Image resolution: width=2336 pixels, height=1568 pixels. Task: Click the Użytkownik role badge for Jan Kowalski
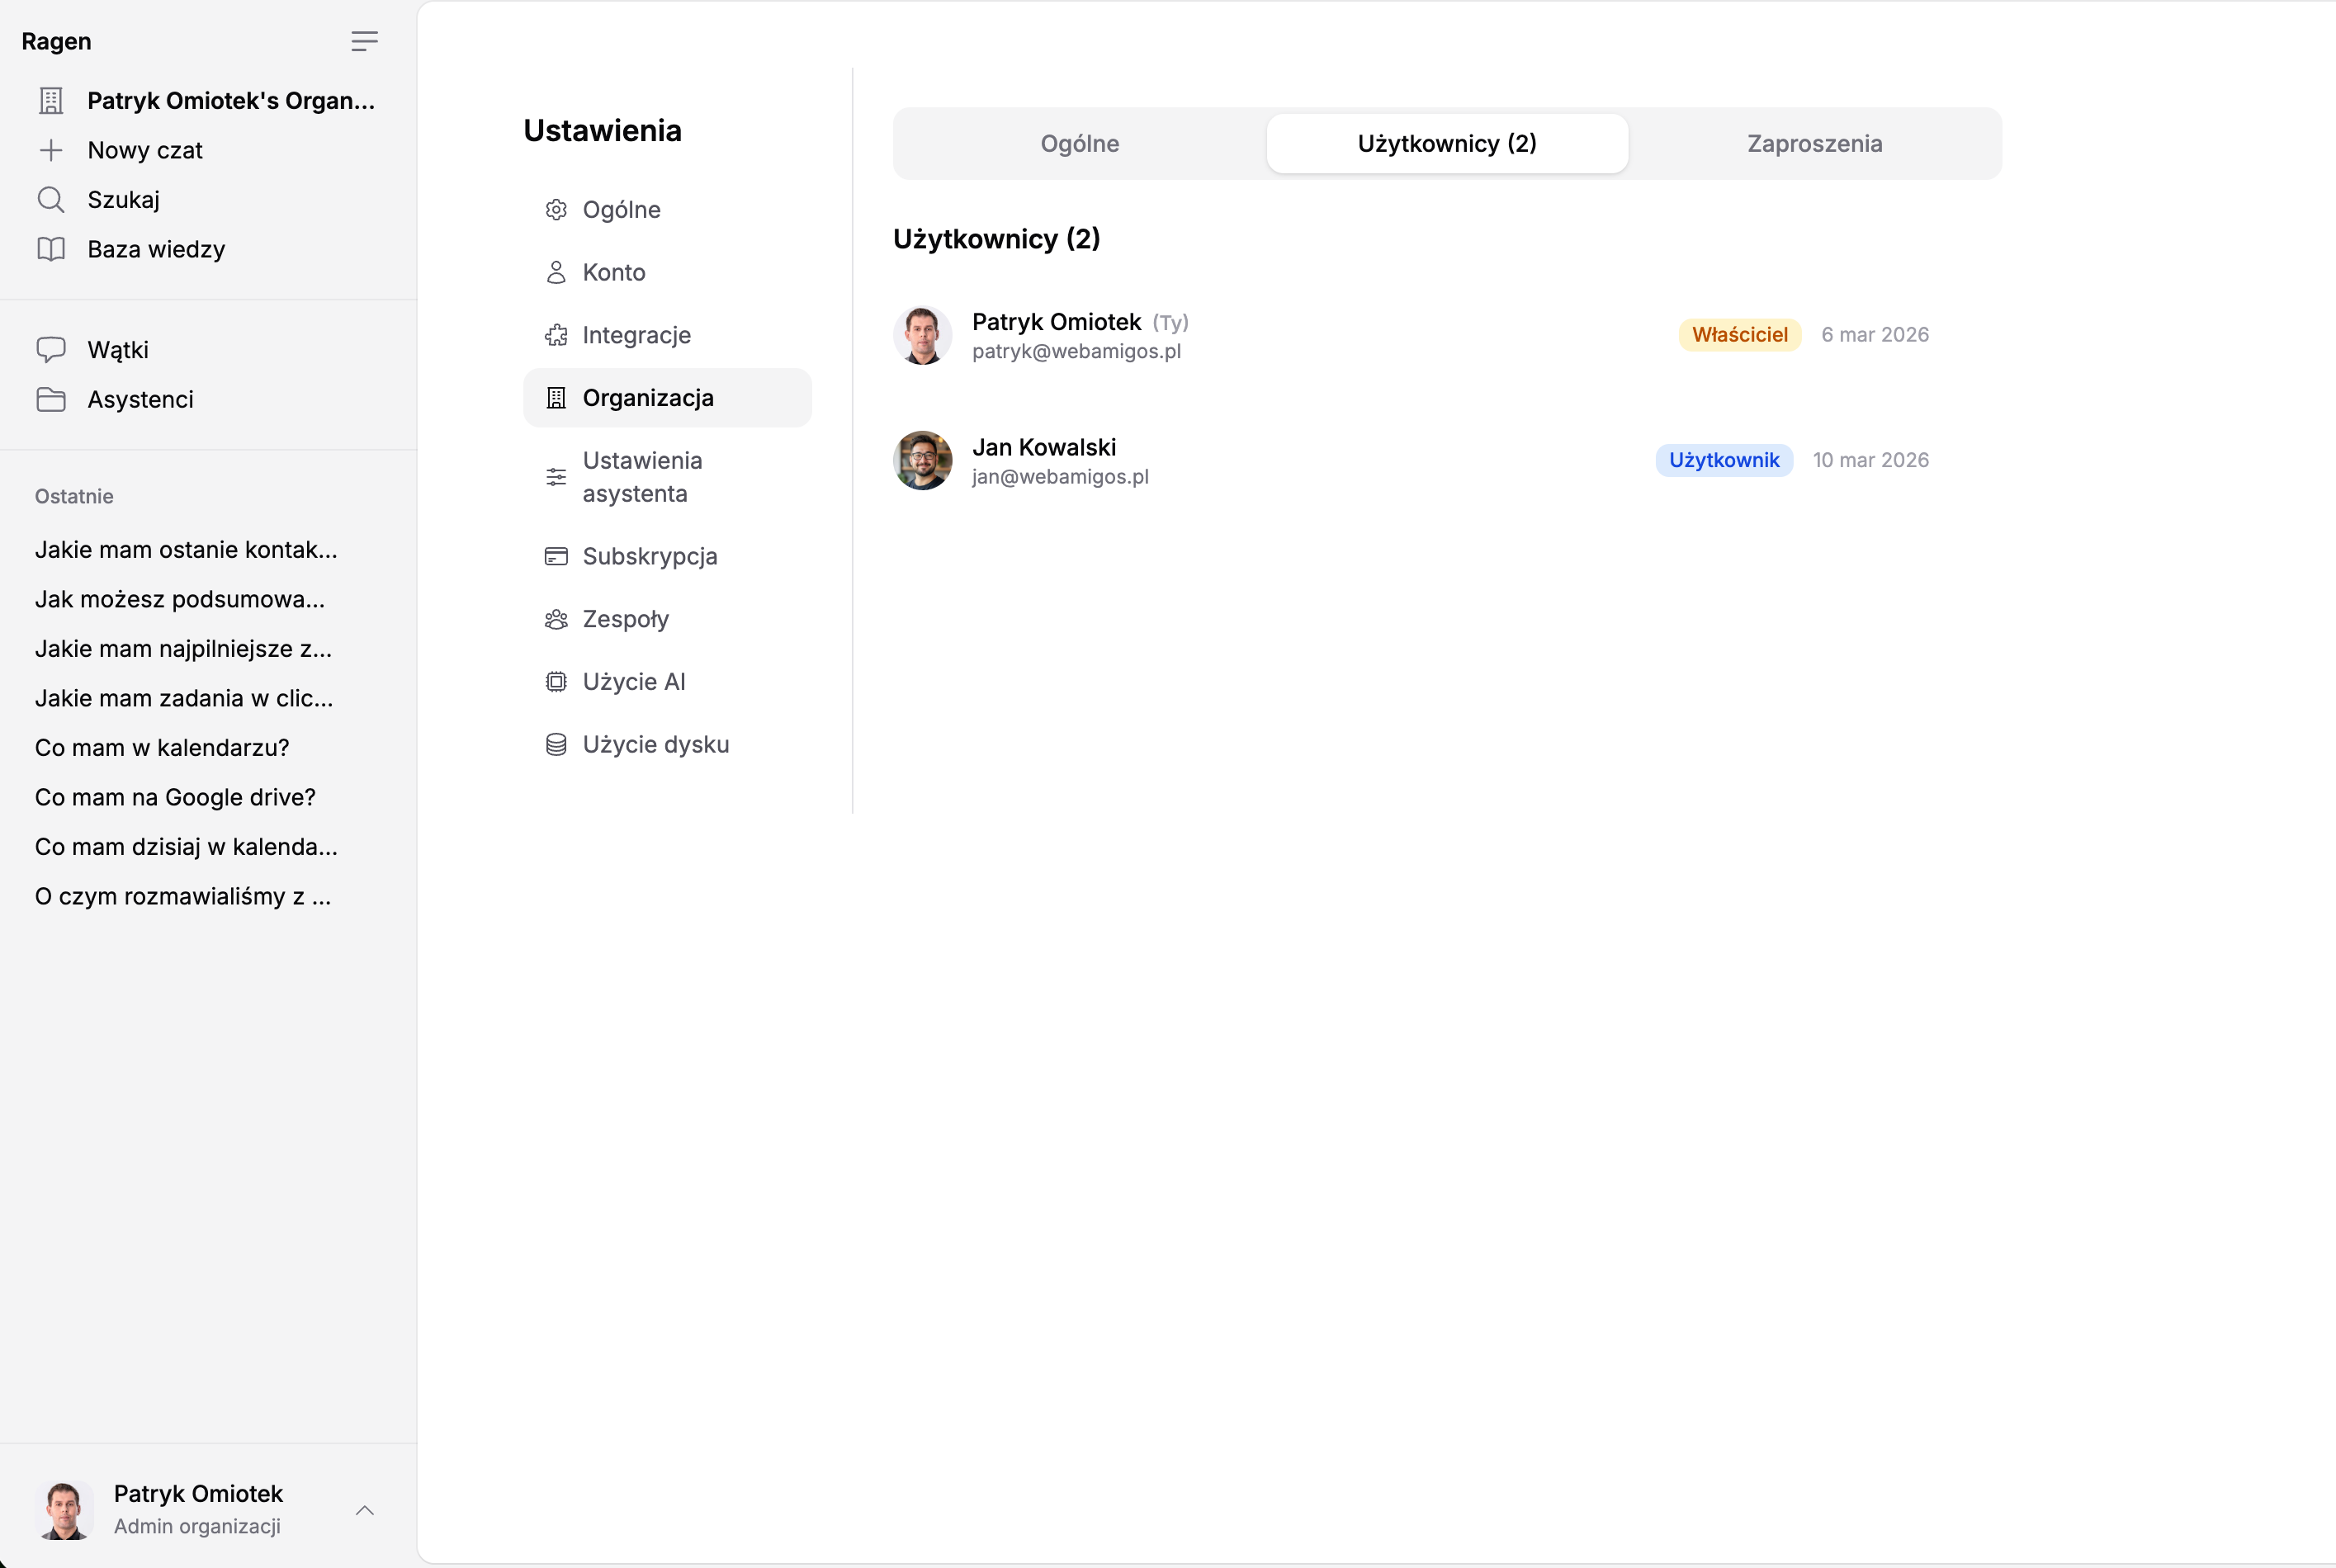pyautogui.click(x=1724, y=460)
